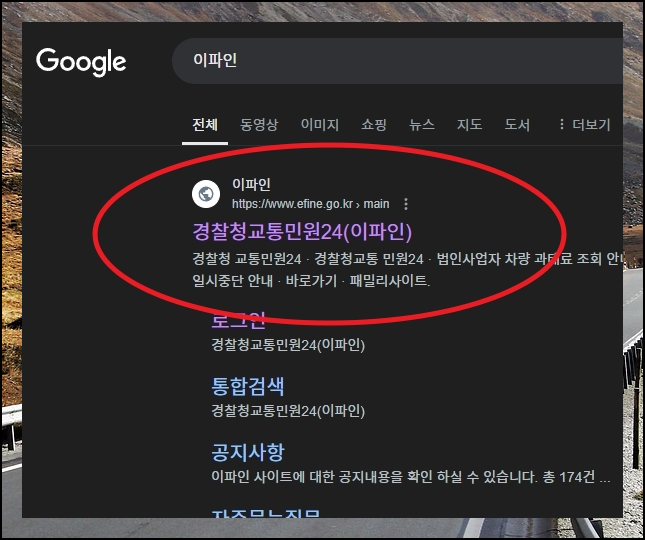The image size is (645, 540).
Task: Open the 공지사항 sitelink
Action: point(248,452)
